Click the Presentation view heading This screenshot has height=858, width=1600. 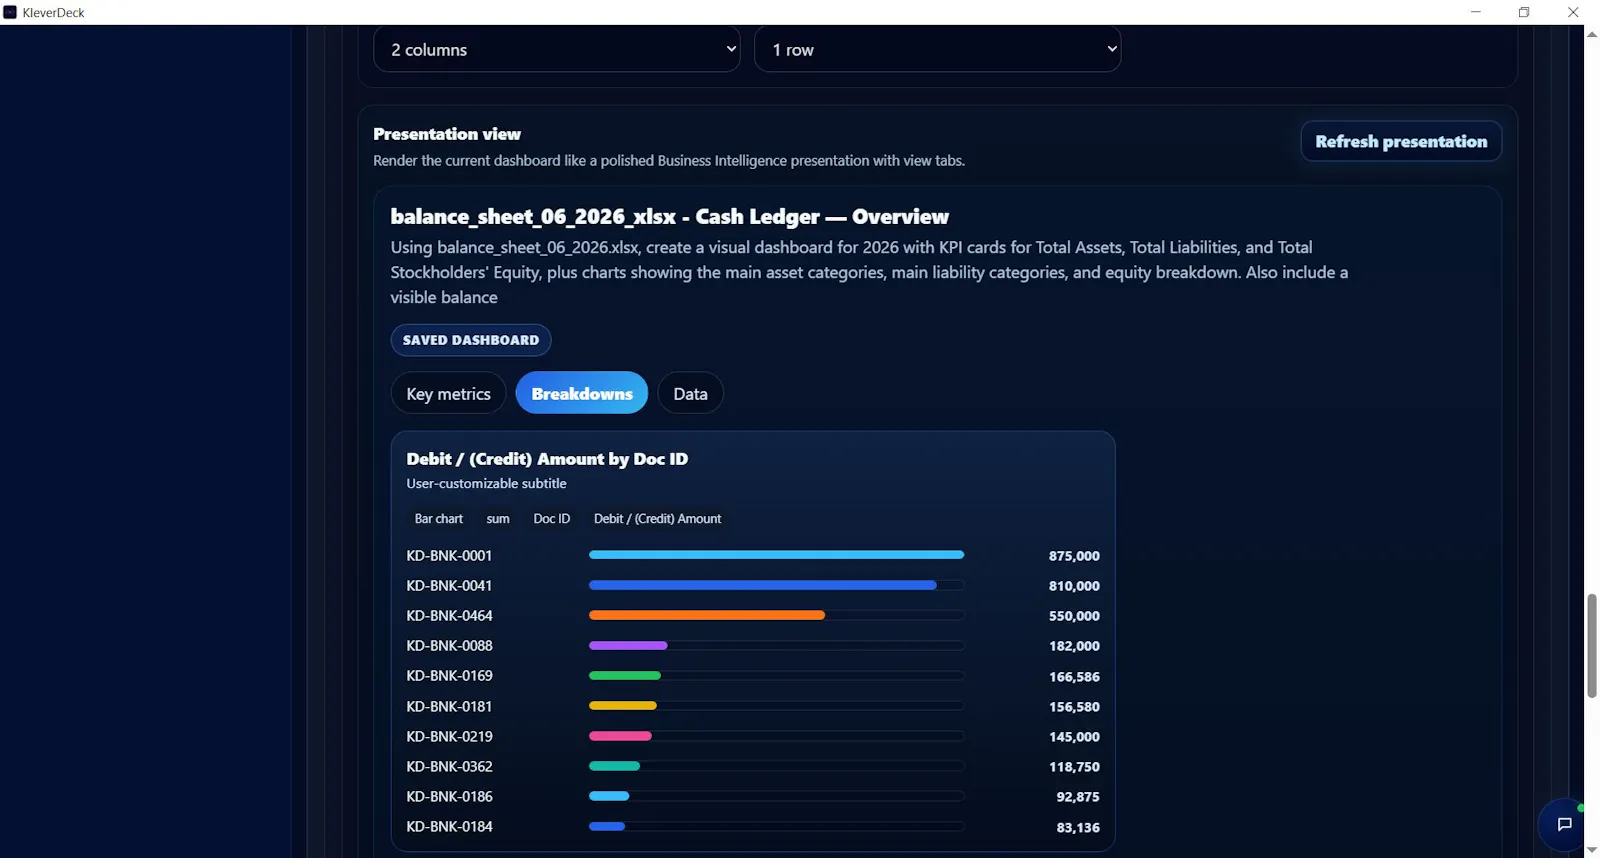[447, 134]
